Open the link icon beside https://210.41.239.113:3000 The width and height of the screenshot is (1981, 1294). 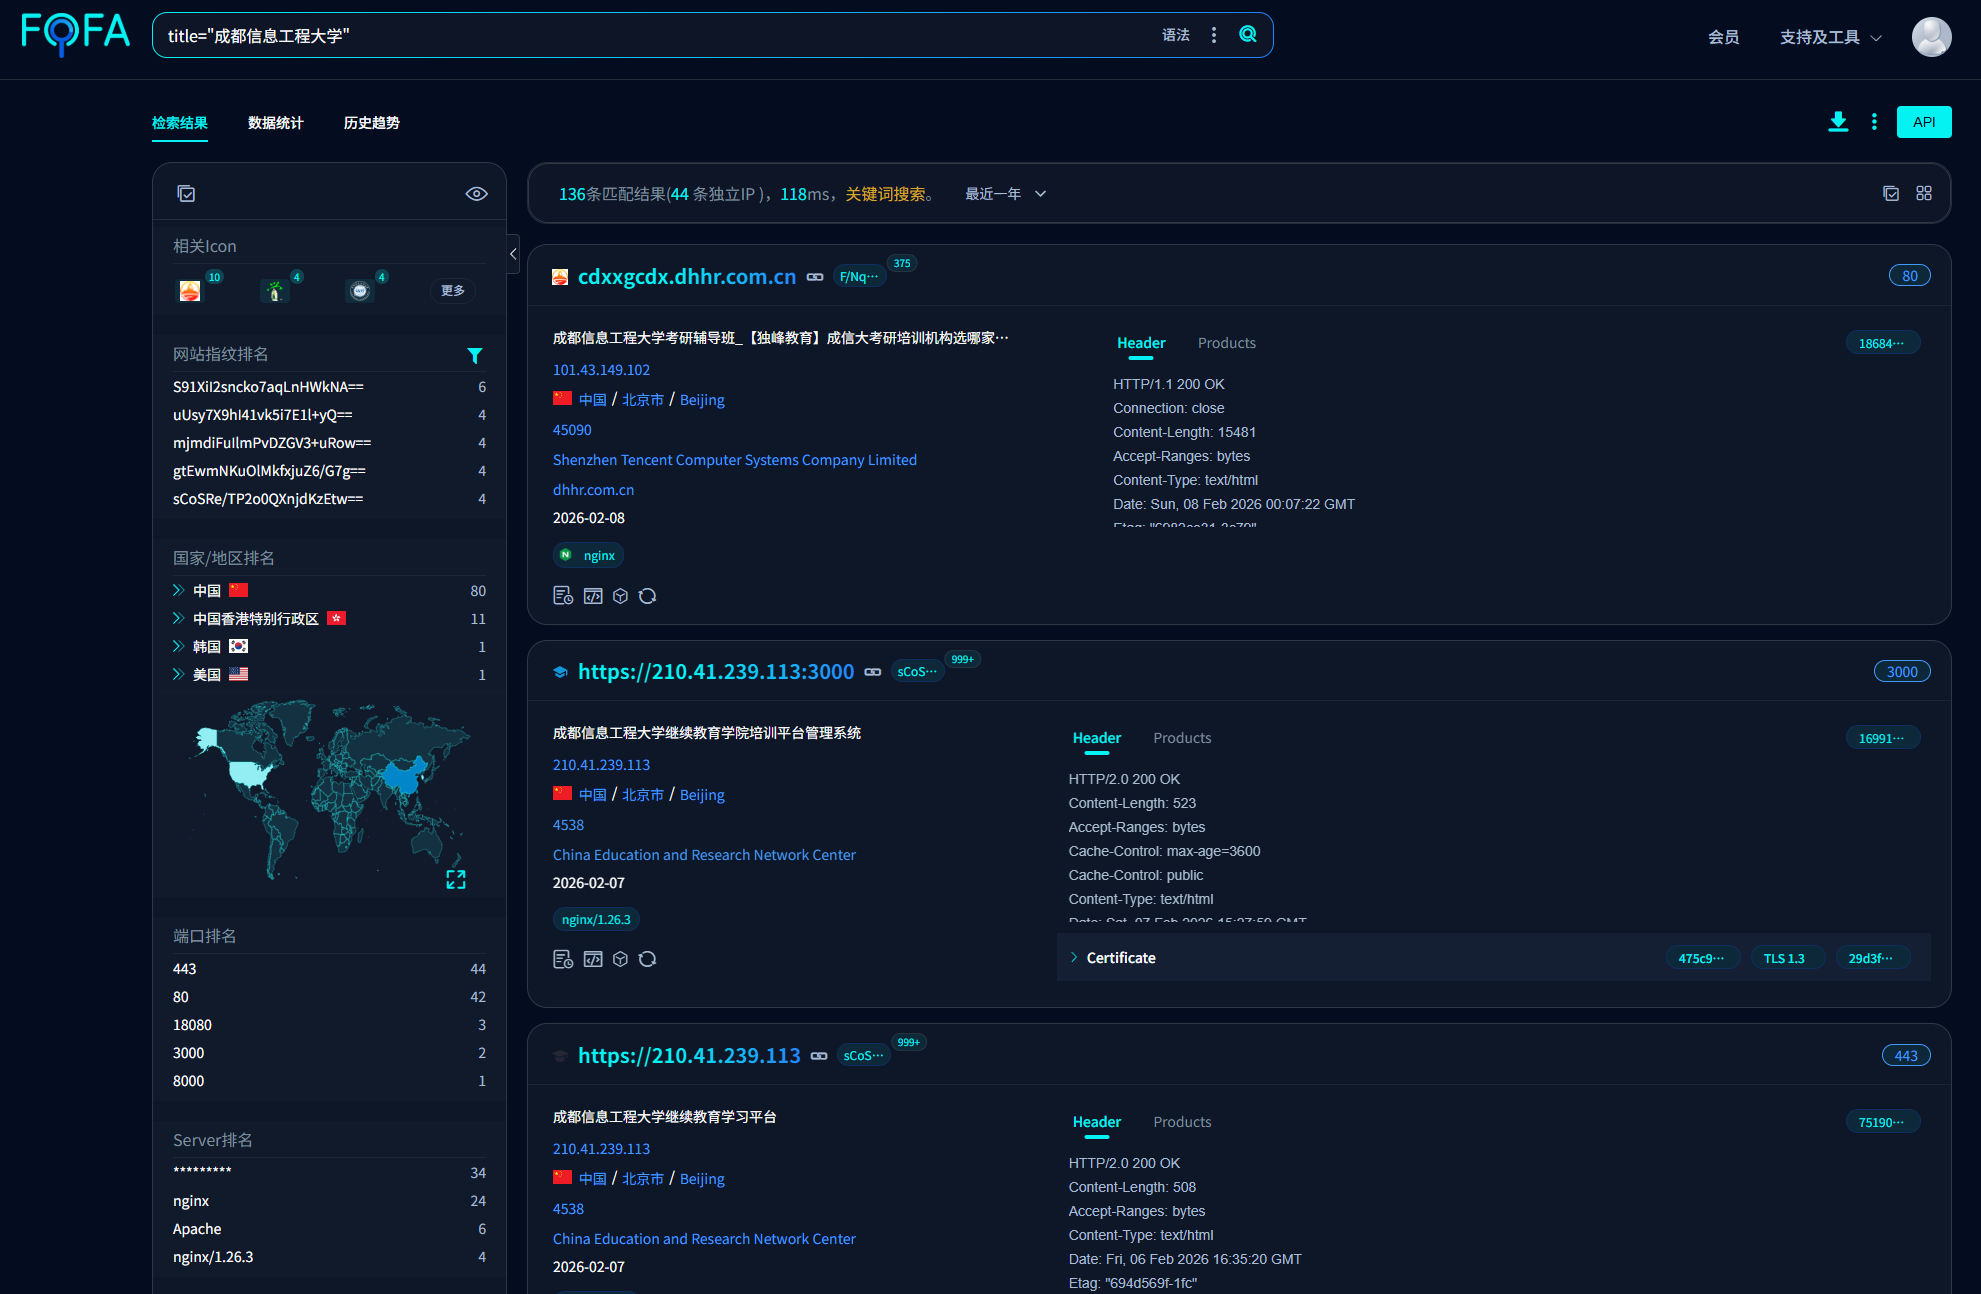pyautogui.click(x=873, y=672)
